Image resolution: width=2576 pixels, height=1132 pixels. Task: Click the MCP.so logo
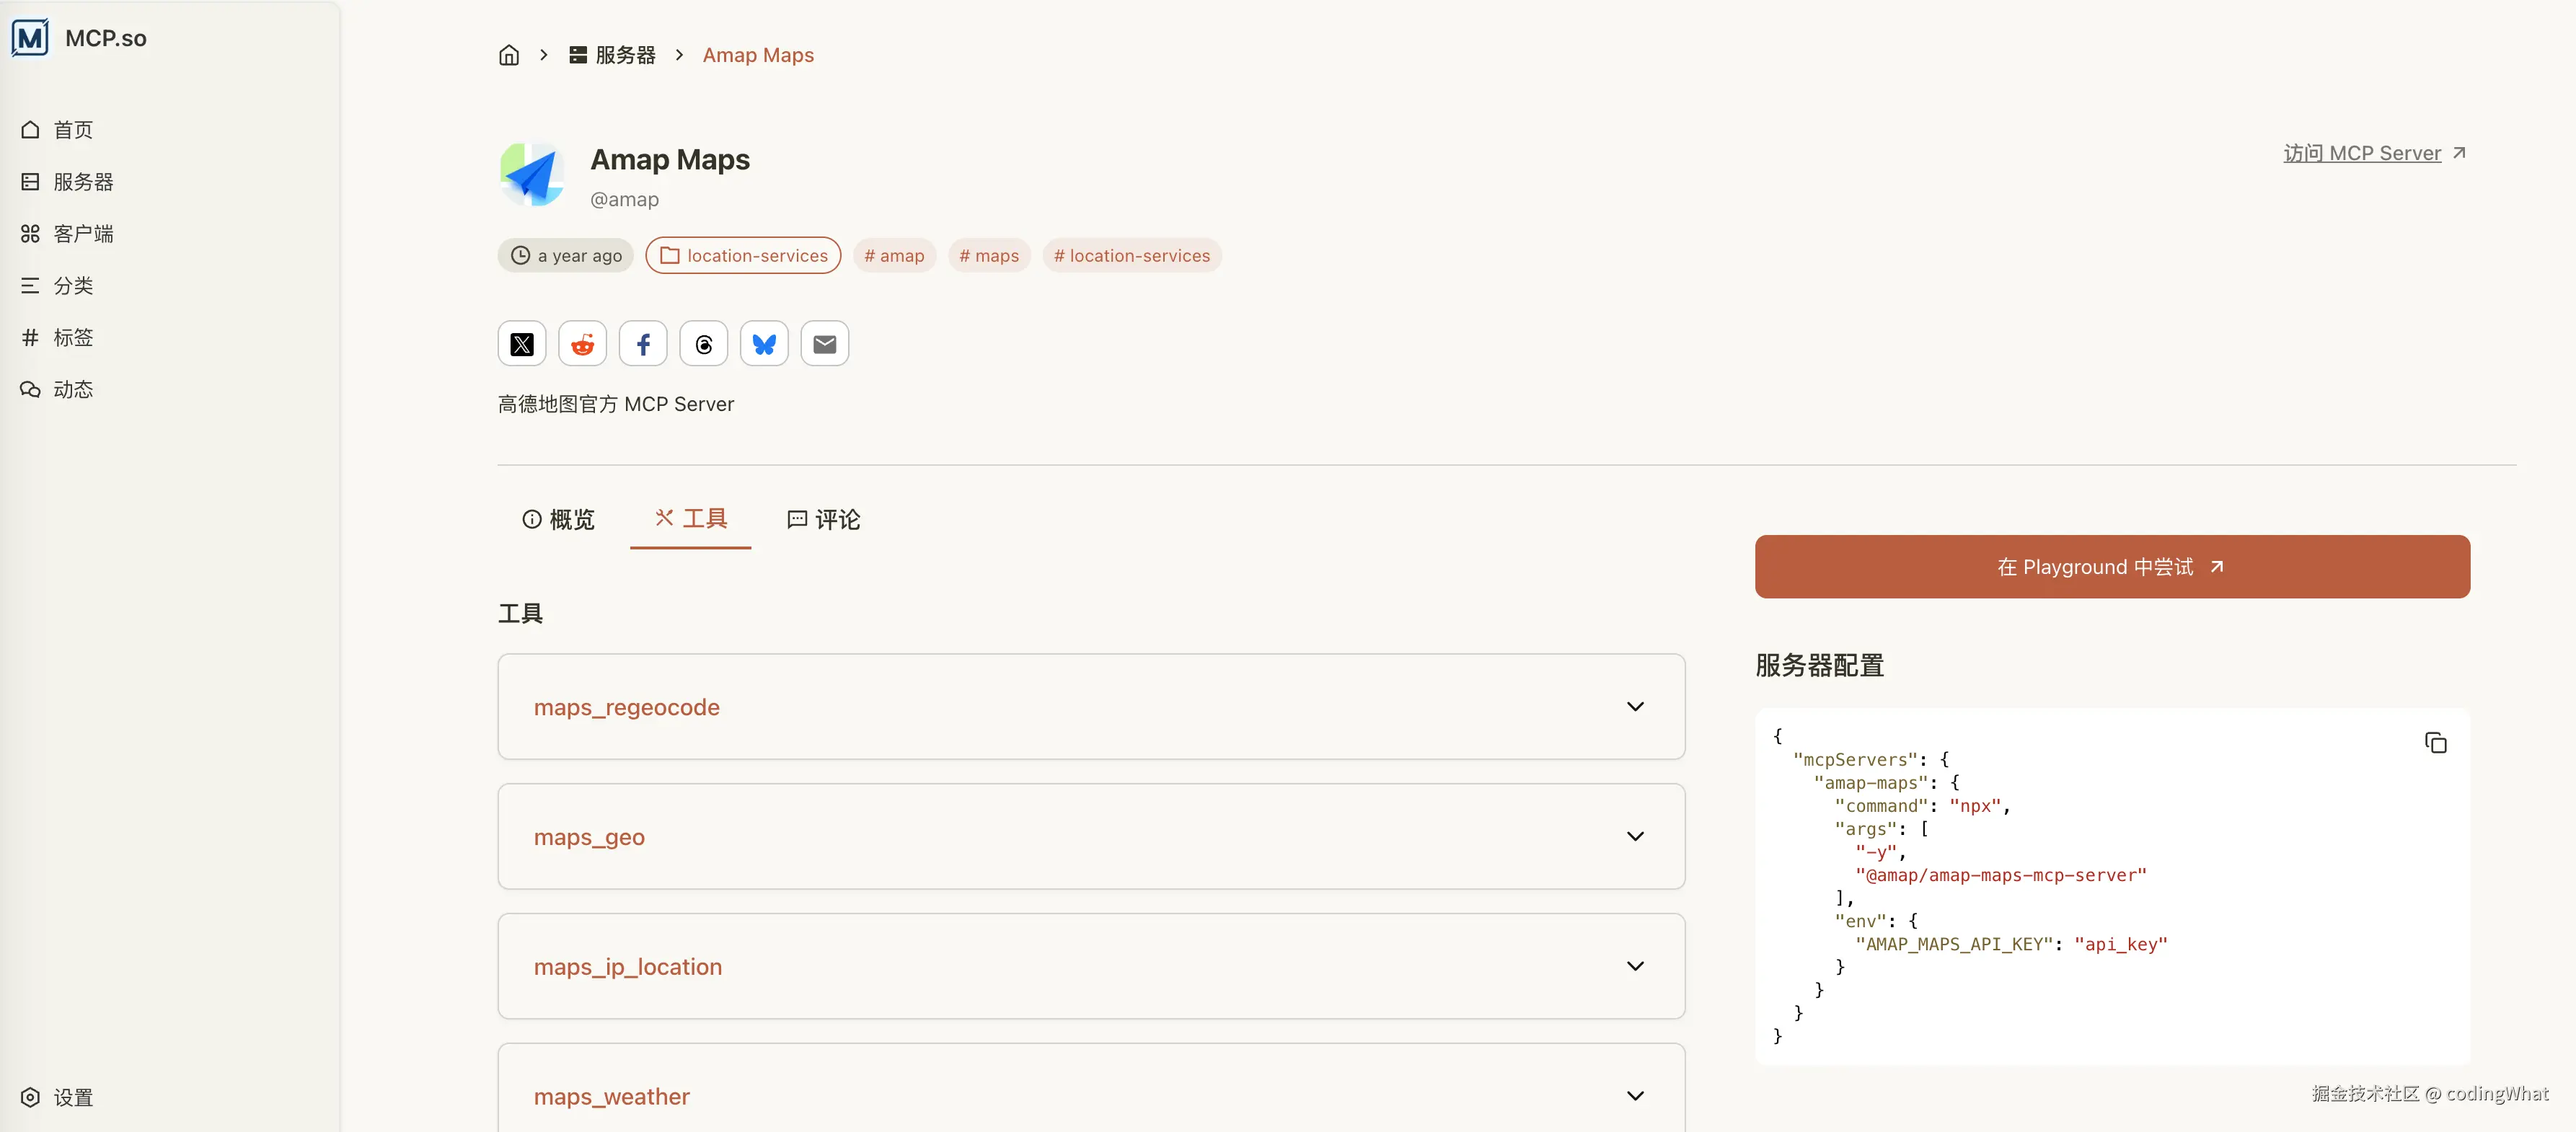click(30, 38)
